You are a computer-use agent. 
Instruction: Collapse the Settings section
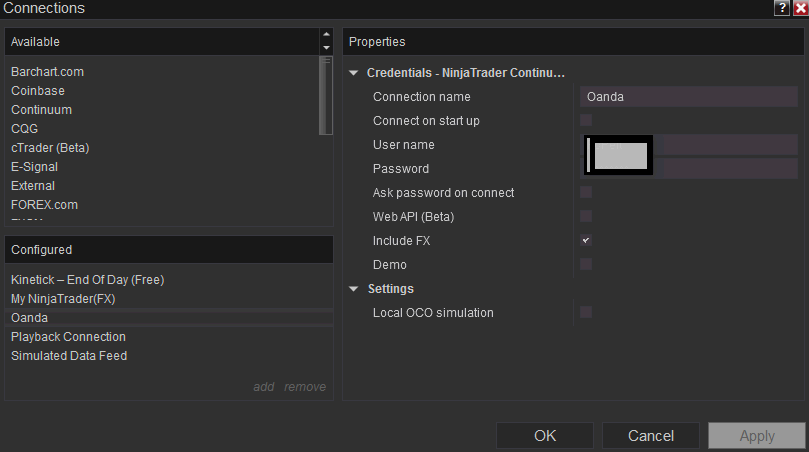click(x=353, y=289)
